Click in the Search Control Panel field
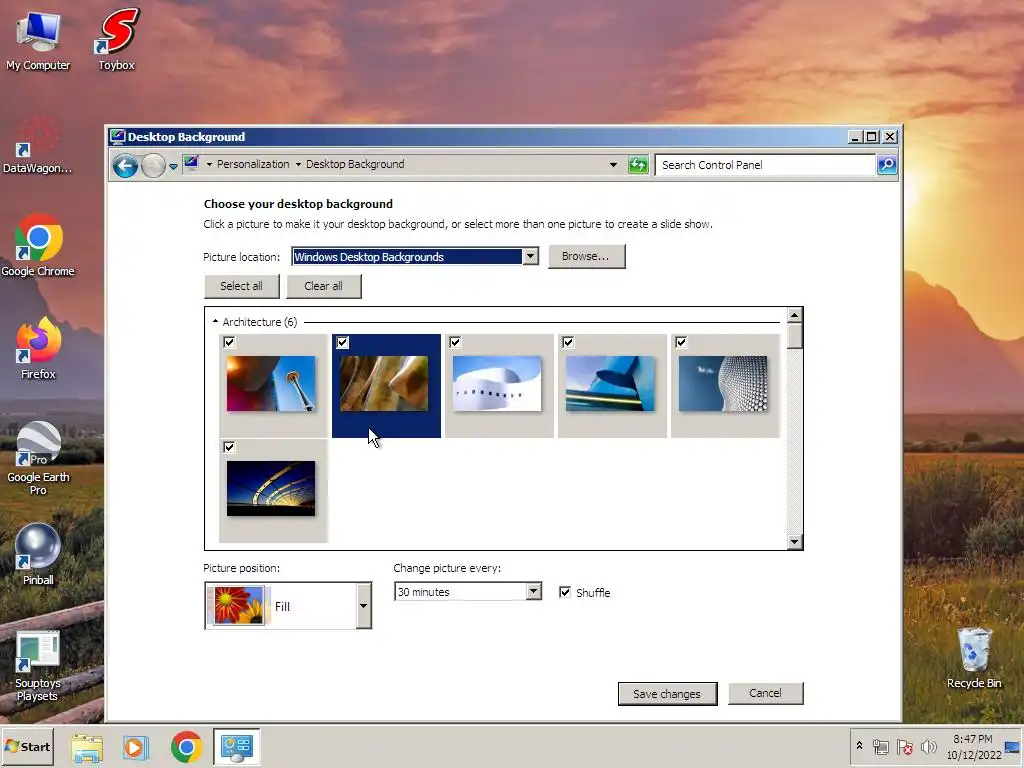Screen dimensions: 1024x768 (x=765, y=165)
